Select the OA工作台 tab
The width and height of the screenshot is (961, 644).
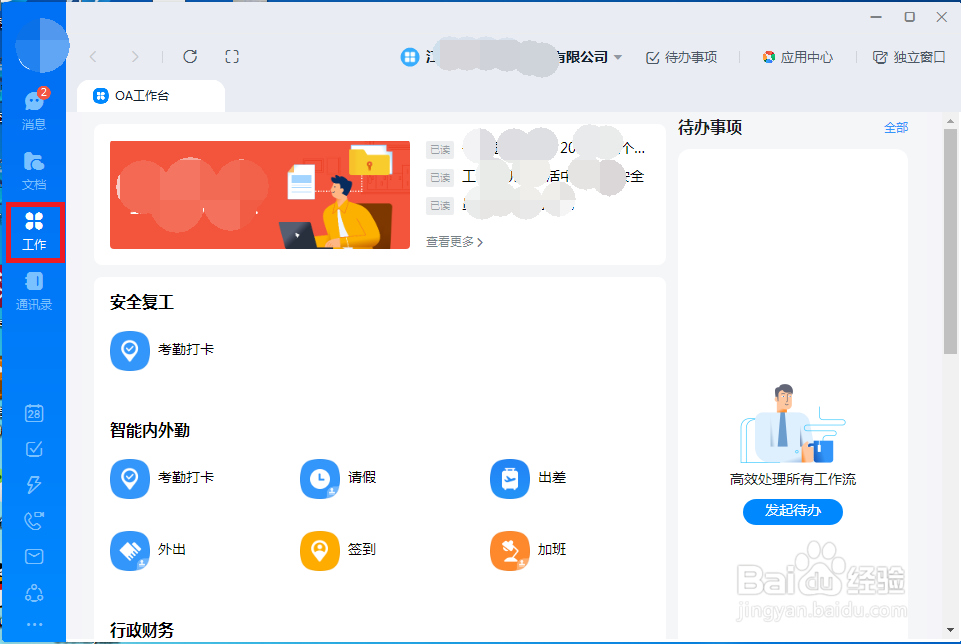pyautogui.click(x=151, y=96)
